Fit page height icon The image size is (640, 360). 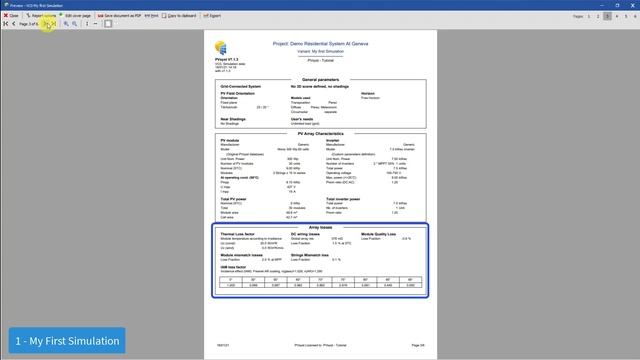[x=87, y=24]
